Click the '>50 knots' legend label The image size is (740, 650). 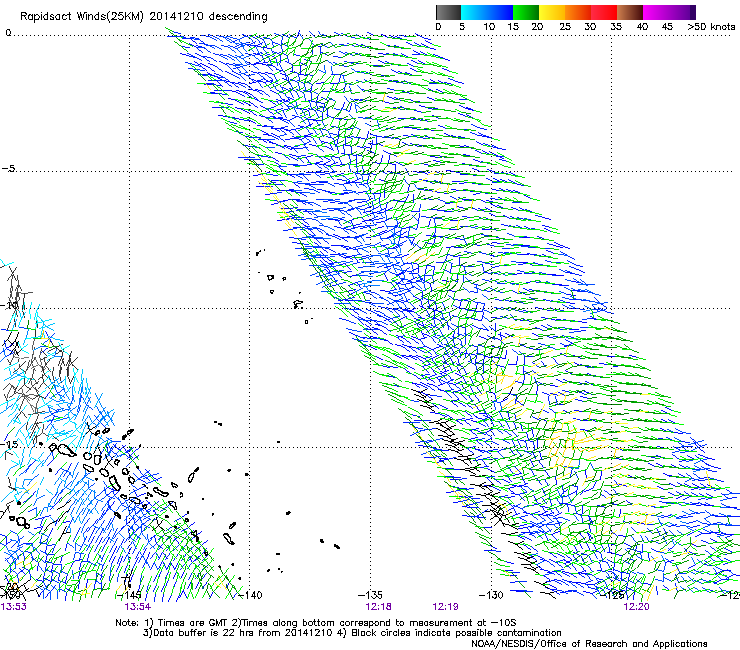click(x=711, y=27)
